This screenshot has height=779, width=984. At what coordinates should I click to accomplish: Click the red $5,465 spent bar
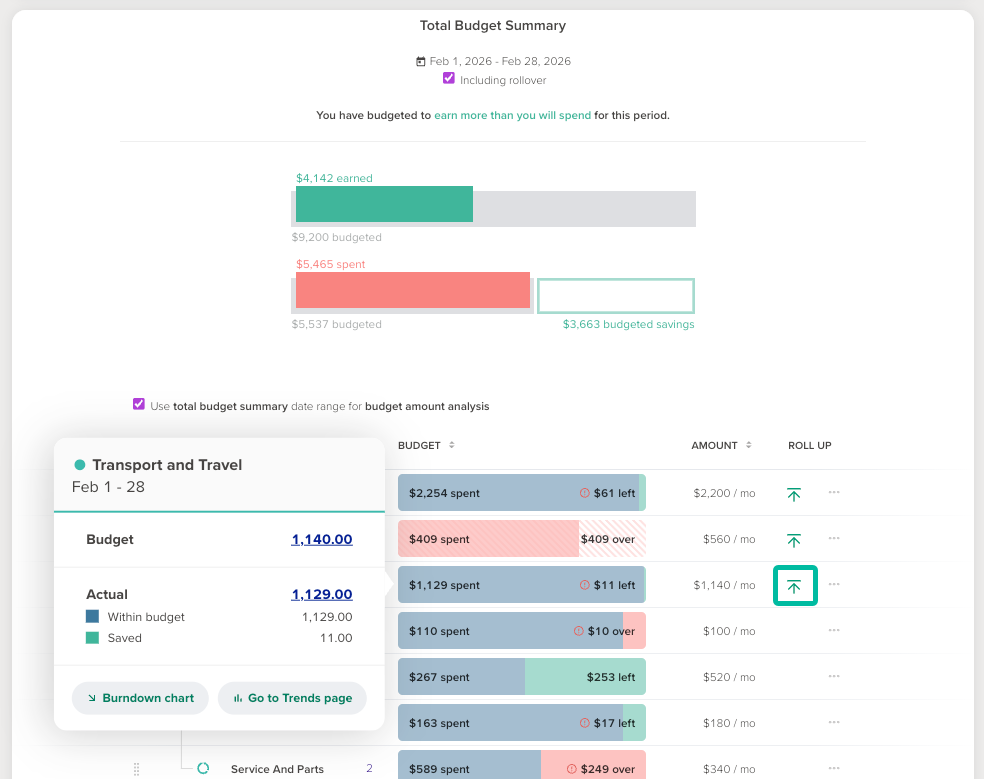413,290
